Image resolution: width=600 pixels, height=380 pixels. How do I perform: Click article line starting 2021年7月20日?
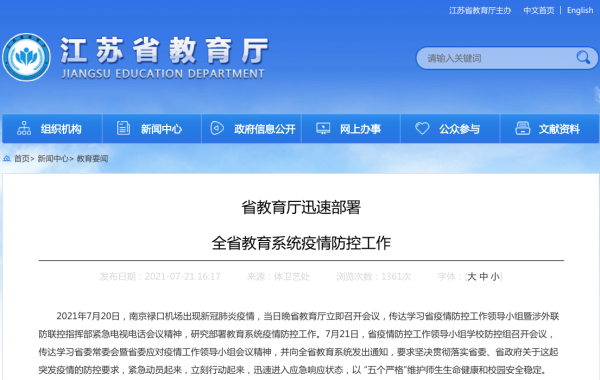pos(308,316)
